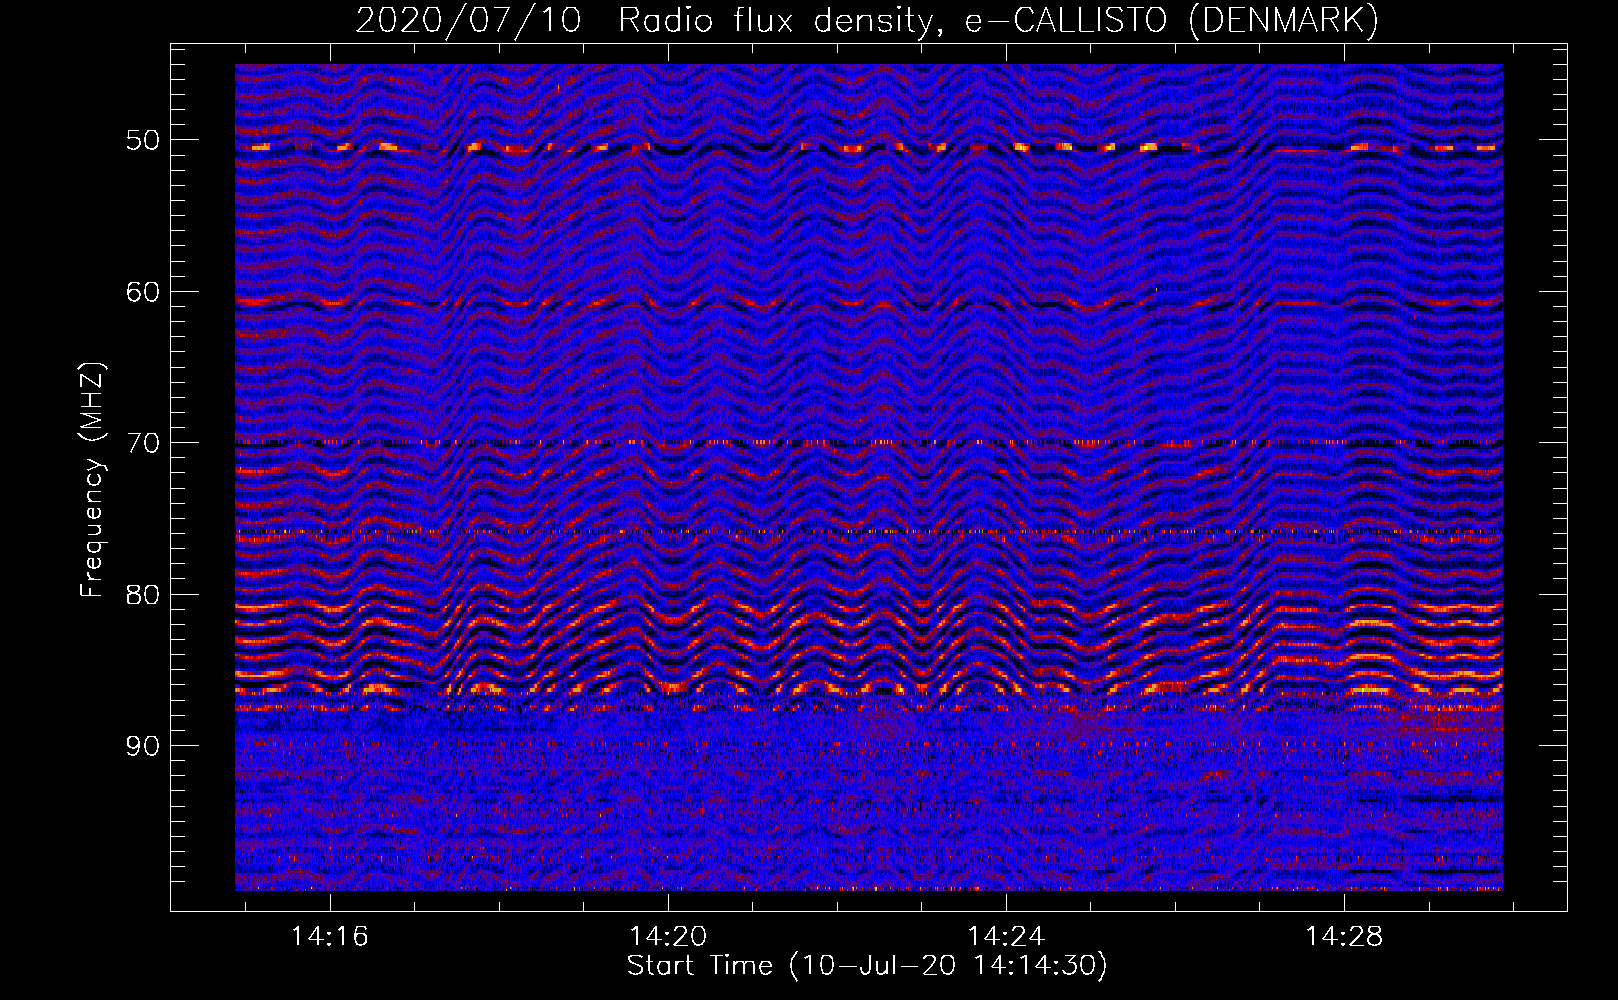Image resolution: width=1618 pixels, height=1000 pixels.
Task: Click the 'Start Time (10-Jul-20 14:14:30)' x-axis label
Action: (x=867, y=966)
